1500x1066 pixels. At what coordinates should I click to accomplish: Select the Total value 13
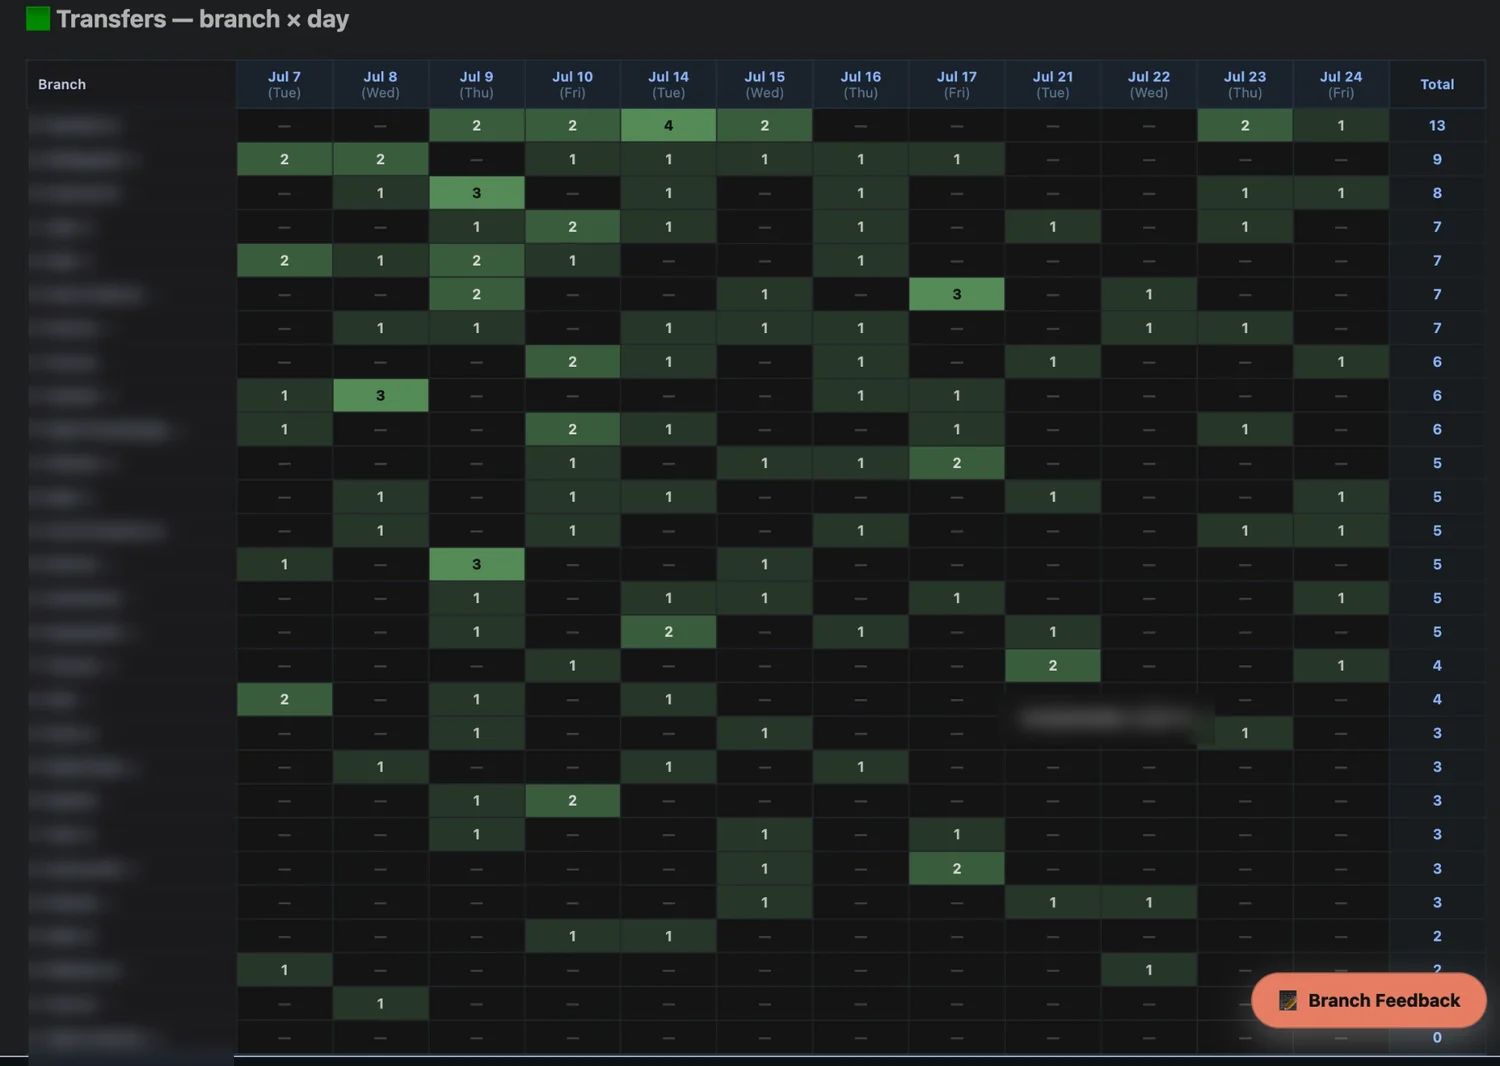1437,125
